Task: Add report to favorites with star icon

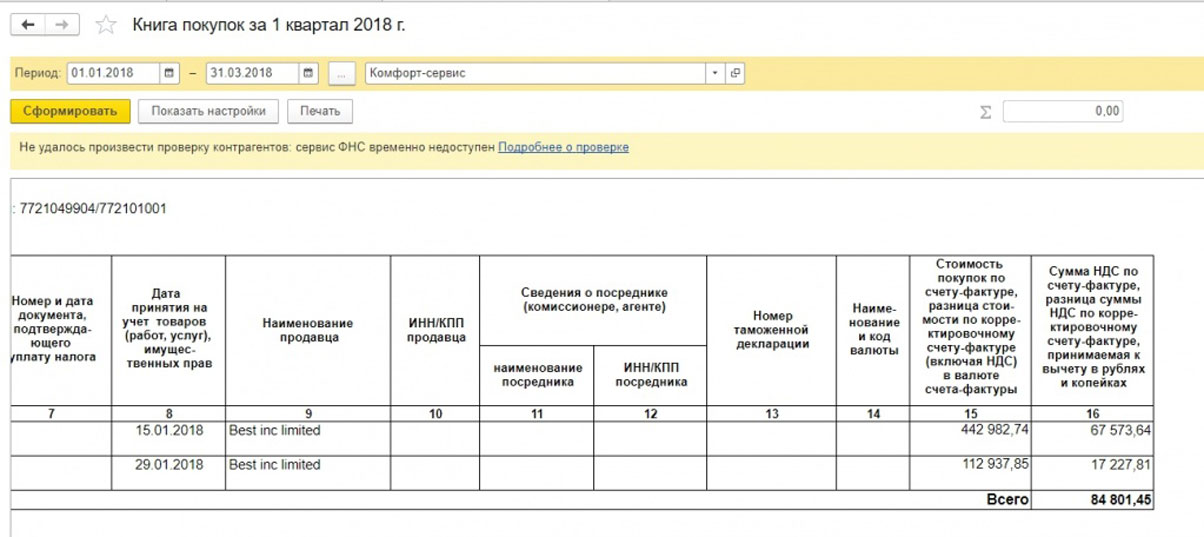Action: pyautogui.click(x=106, y=25)
